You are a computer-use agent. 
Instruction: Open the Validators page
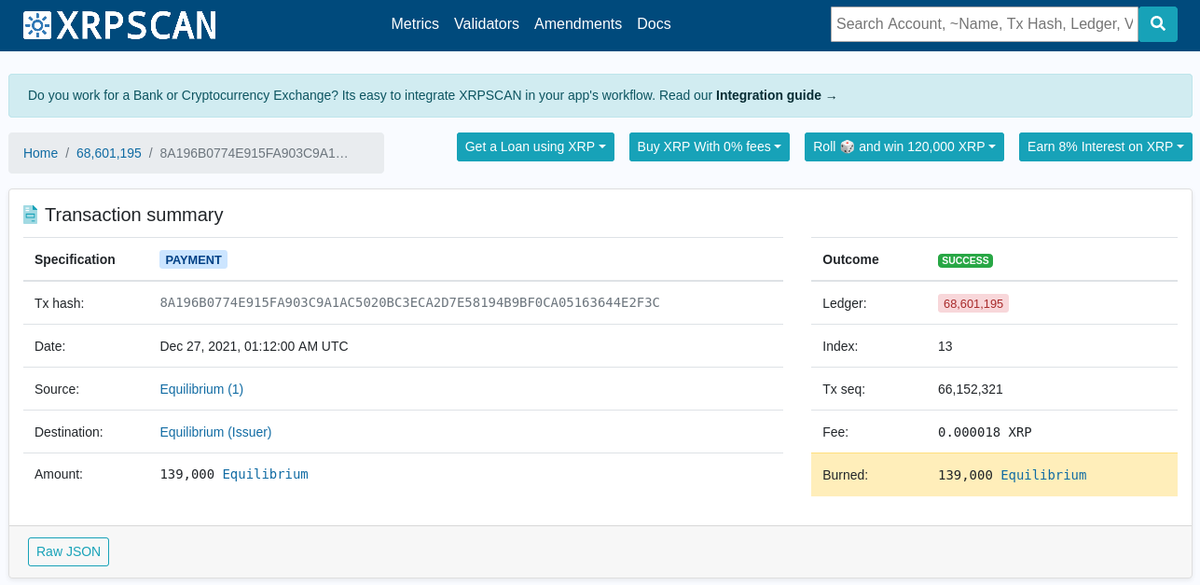click(x=486, y=24)
